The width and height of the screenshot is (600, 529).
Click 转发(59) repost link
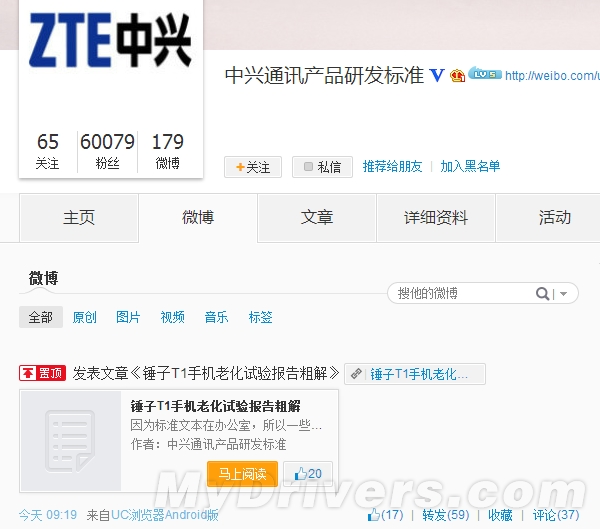(446, 515)
